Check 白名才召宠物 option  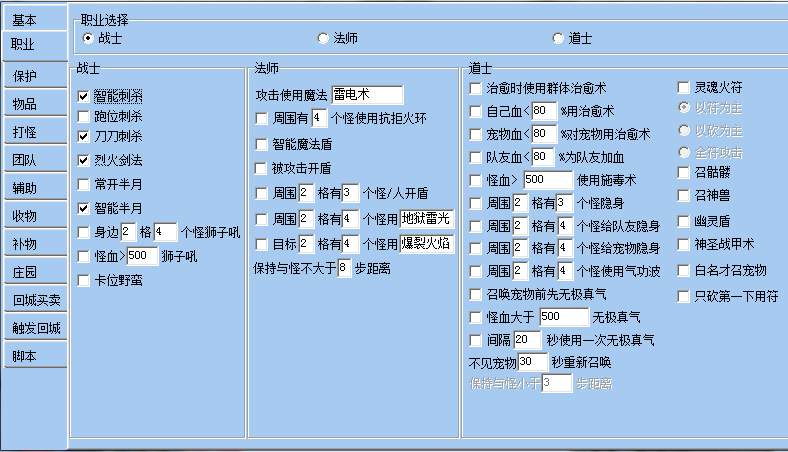683,270
